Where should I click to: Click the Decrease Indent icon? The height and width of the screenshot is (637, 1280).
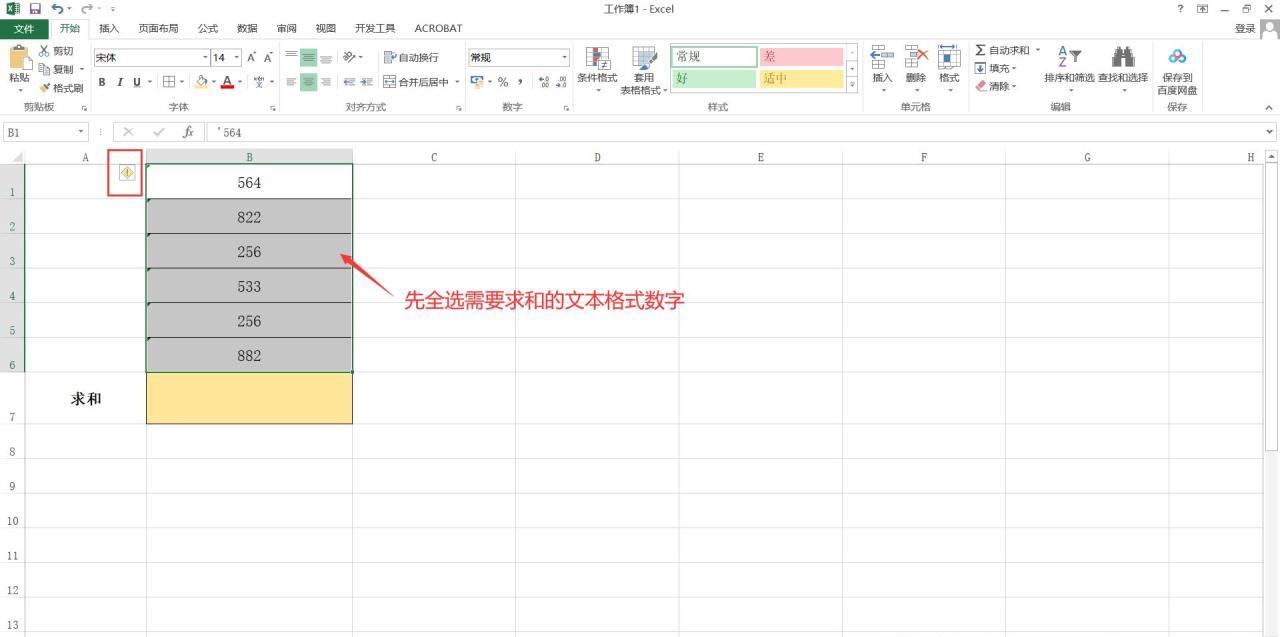tap(349, 82)
